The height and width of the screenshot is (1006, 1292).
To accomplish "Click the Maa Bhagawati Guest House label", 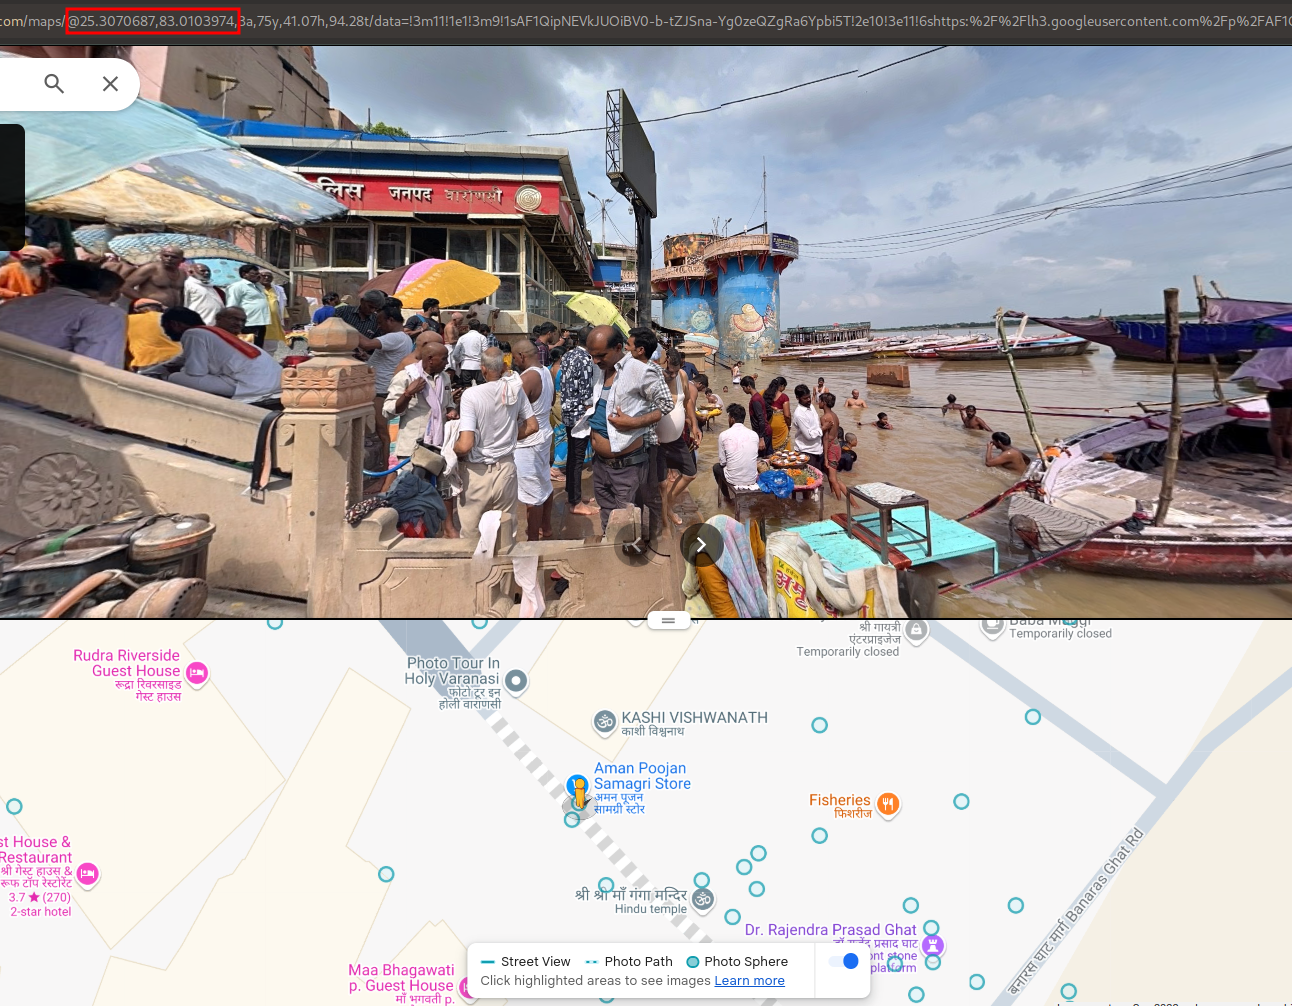I will pos(401,977).
